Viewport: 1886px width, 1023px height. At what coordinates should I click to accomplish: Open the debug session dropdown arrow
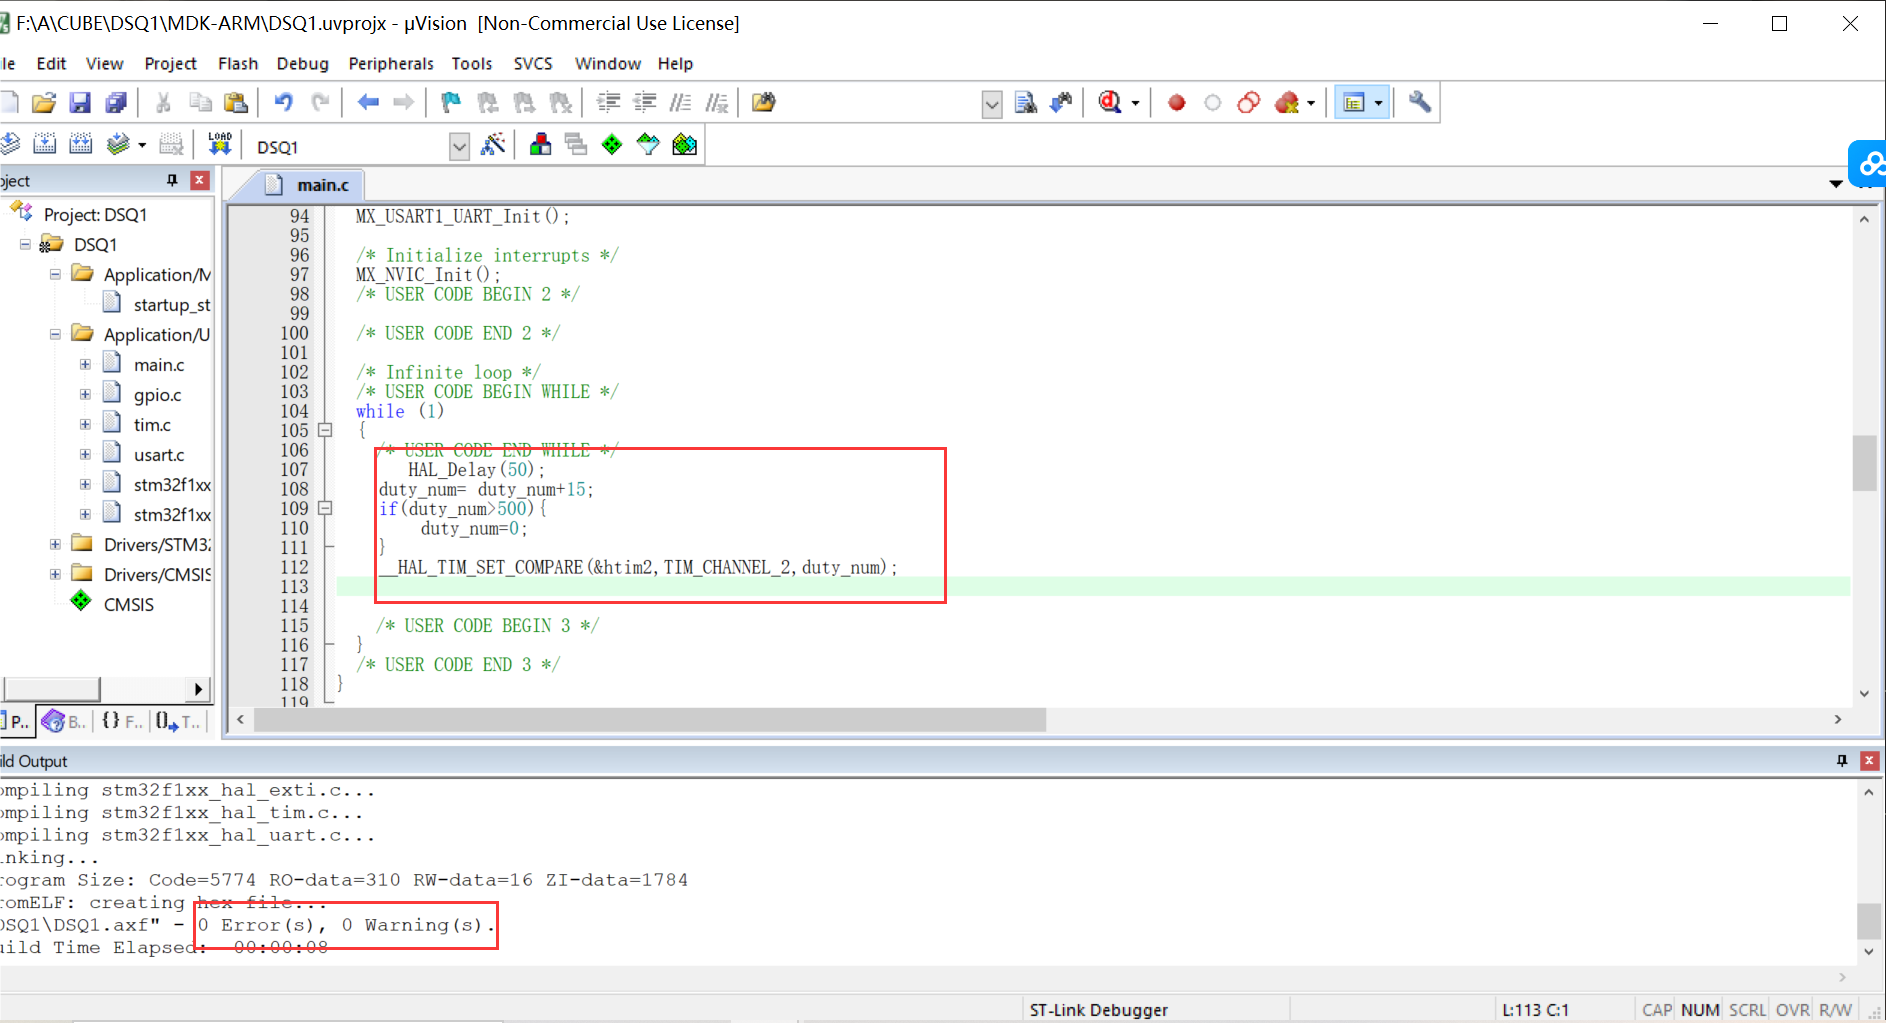1135,103
